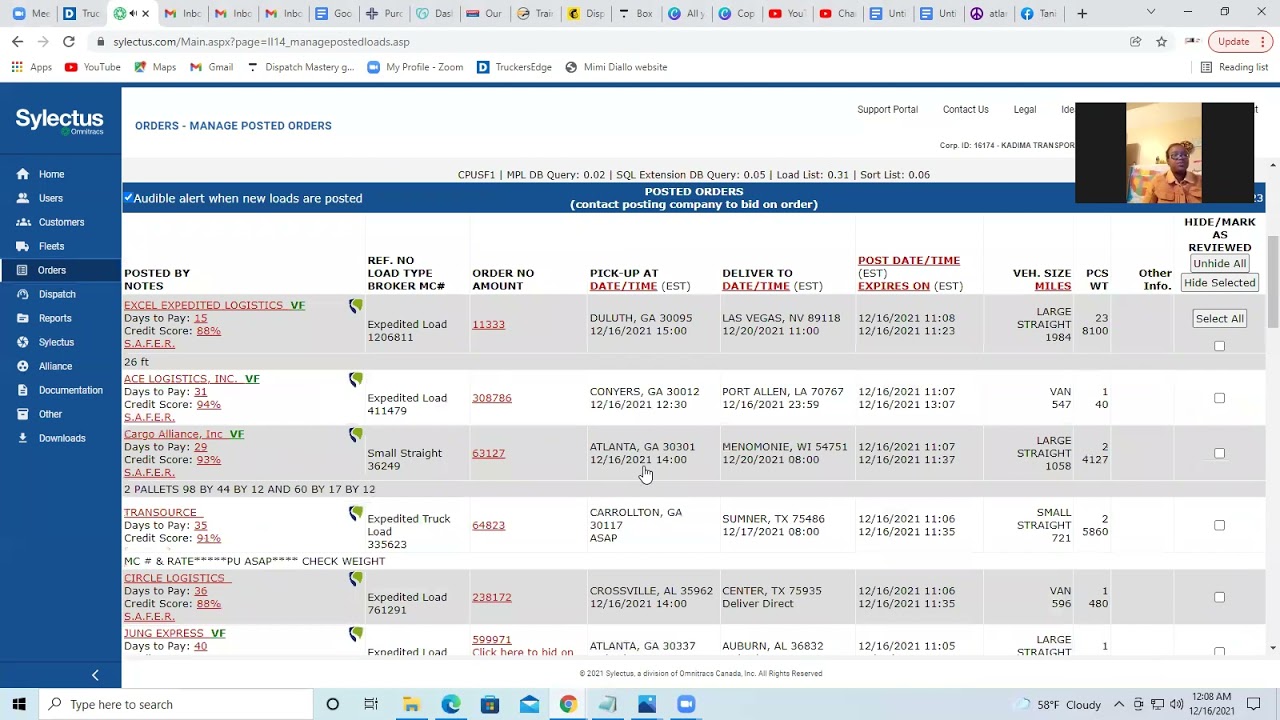Open order number 308786

pyautogui.click(x=491, y=398)
